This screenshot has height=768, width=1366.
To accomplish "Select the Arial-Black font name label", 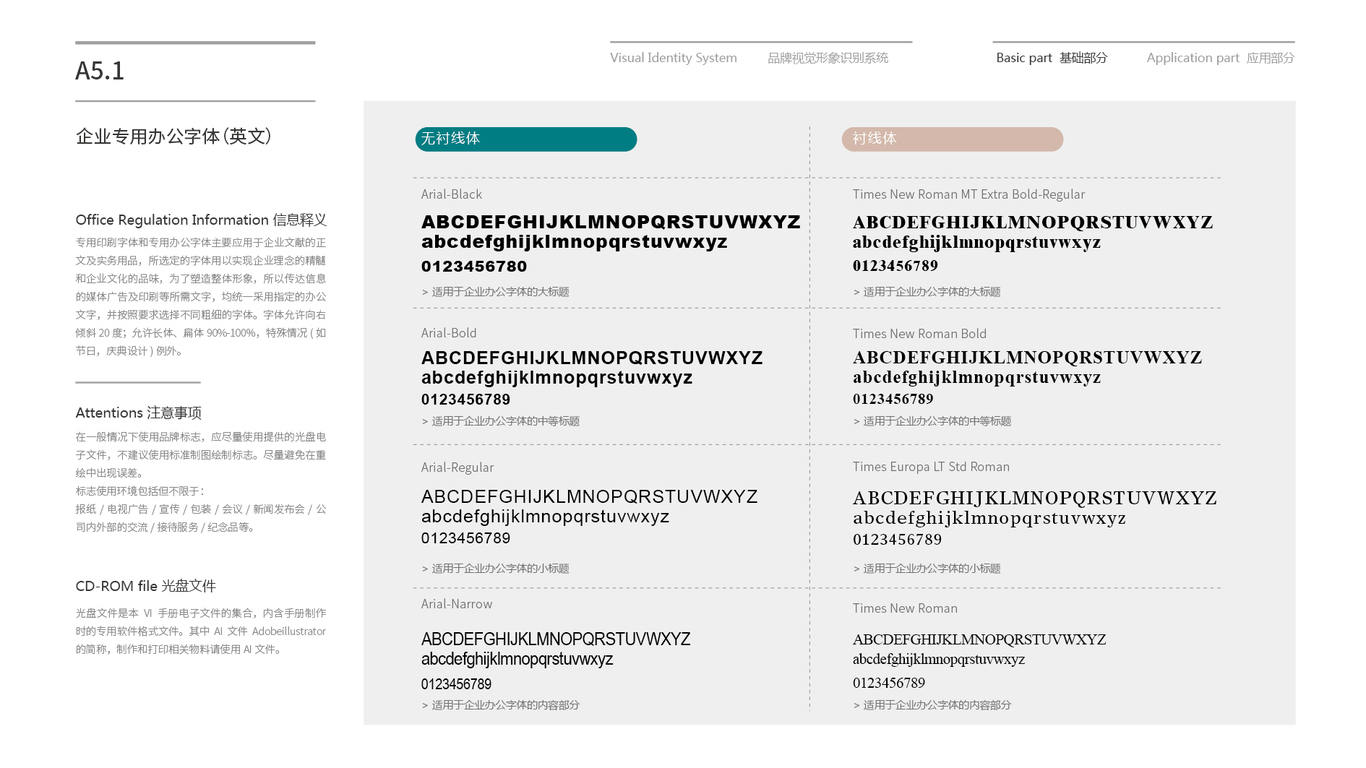I will pos(451,194).
